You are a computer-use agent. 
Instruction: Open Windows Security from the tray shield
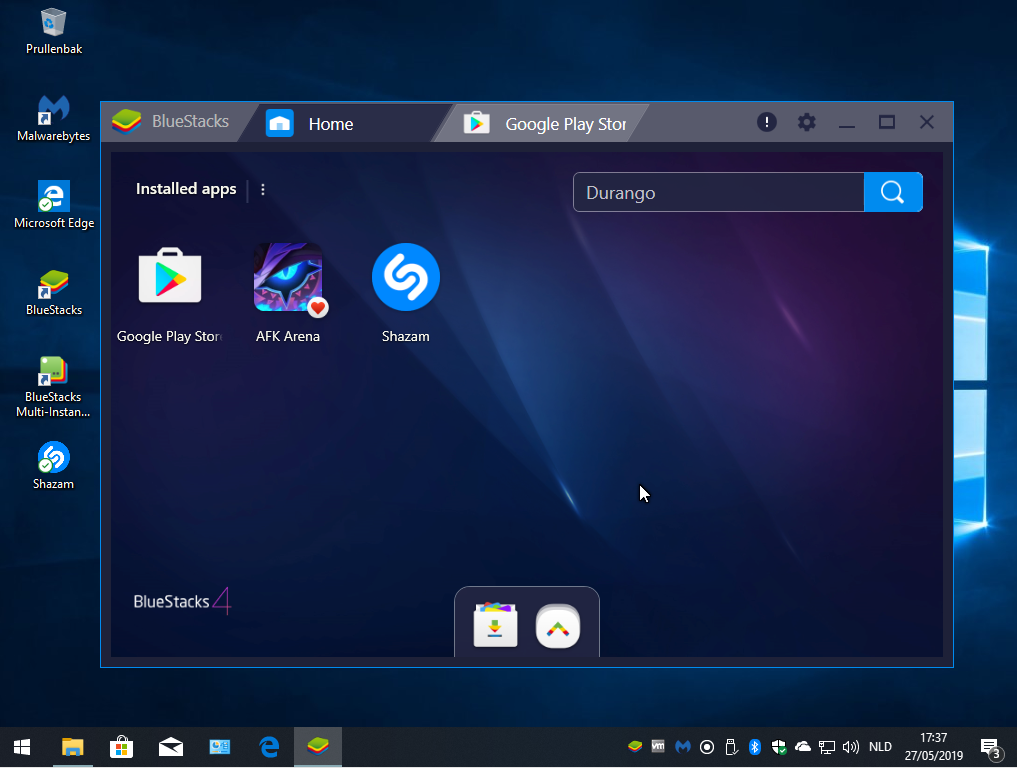coord(779,747)
